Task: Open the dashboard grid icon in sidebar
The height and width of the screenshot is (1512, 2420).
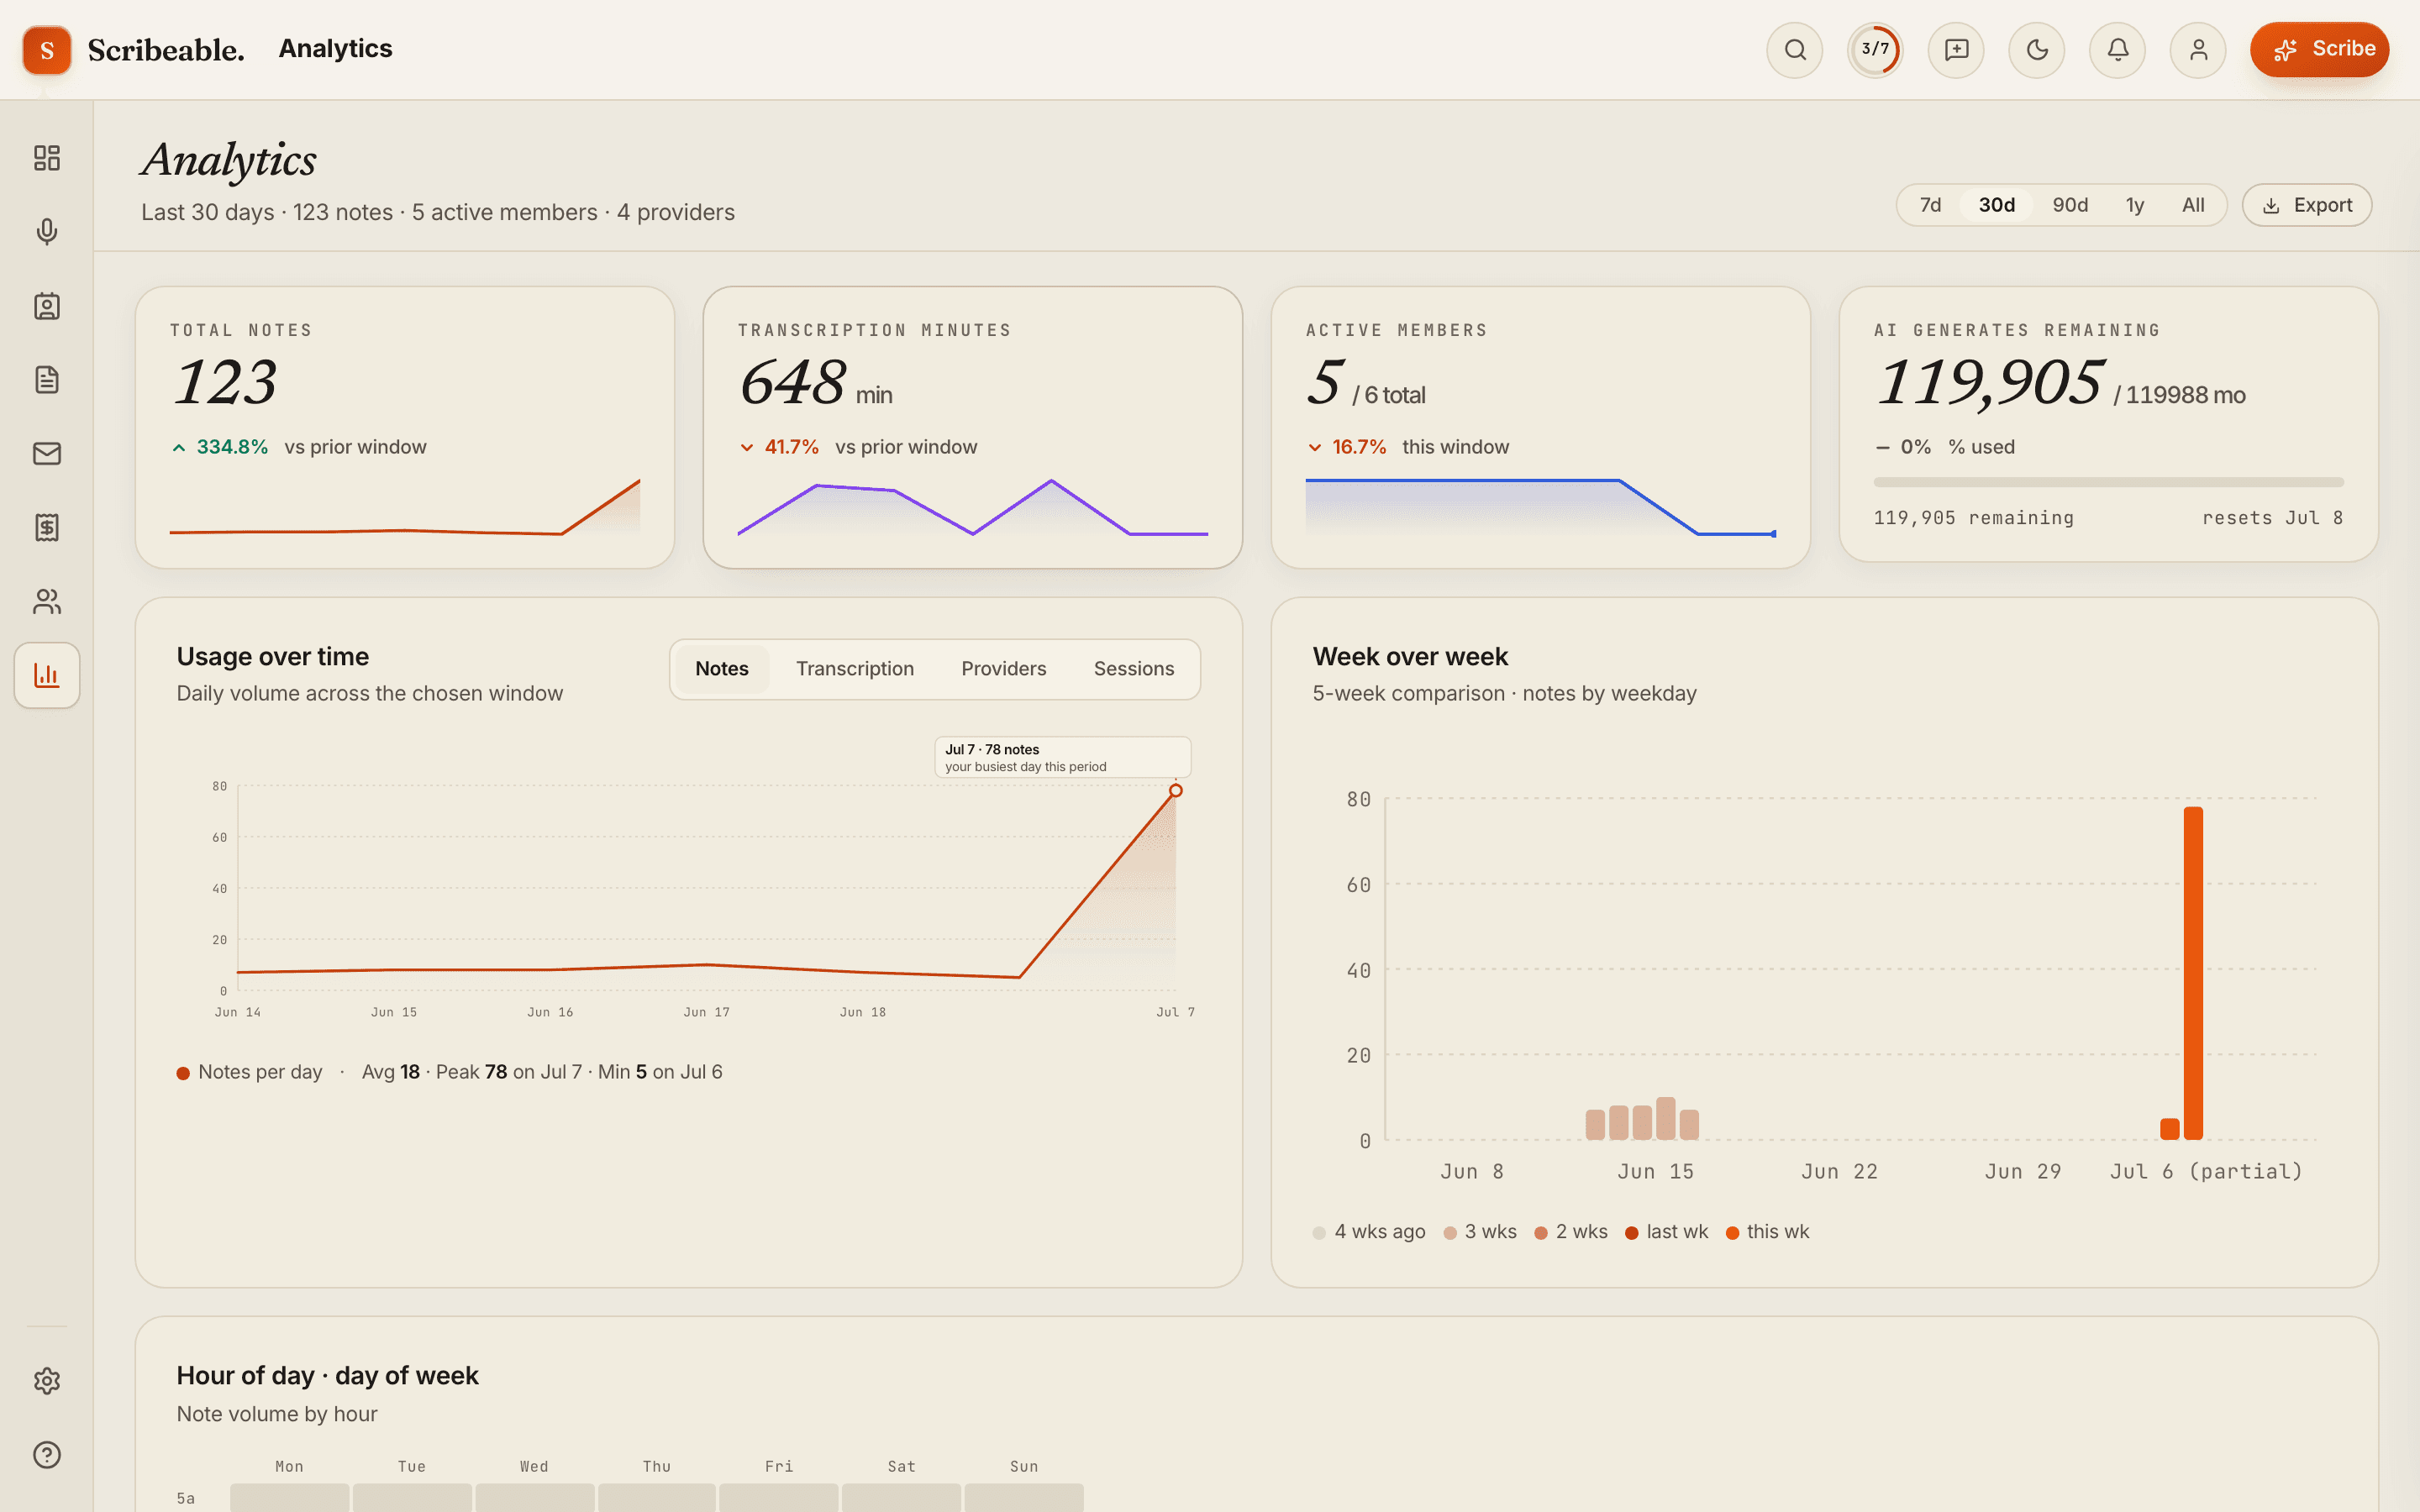Action: [47, 158]
